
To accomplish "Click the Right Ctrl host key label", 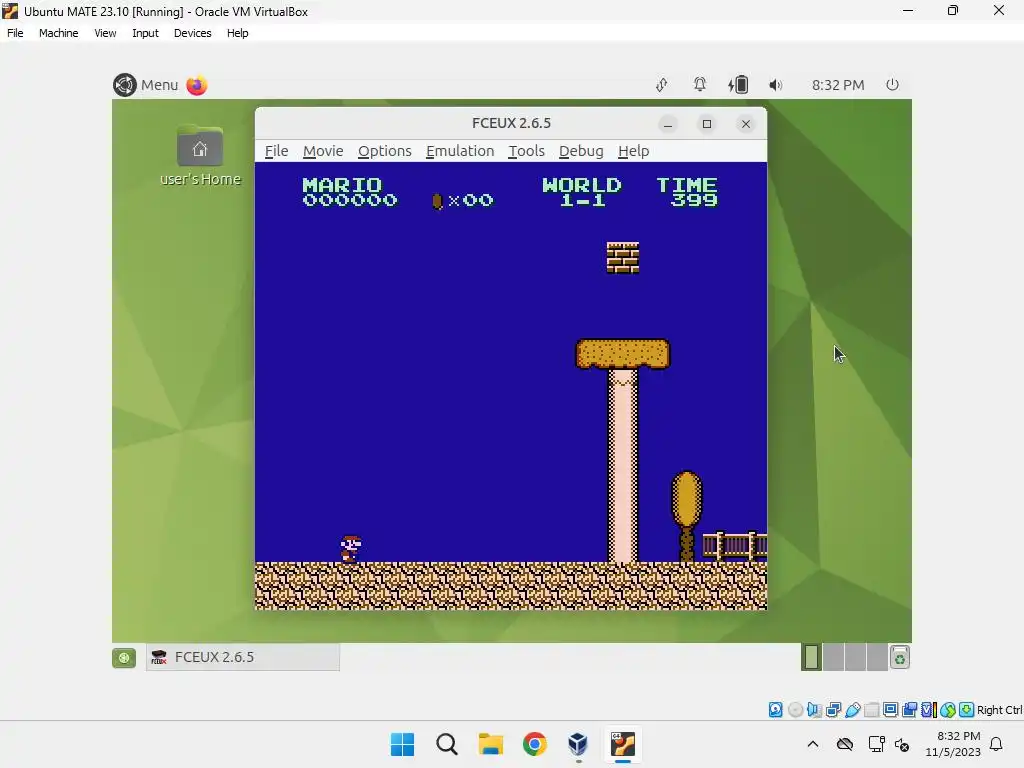I will (x=999, y=710).
